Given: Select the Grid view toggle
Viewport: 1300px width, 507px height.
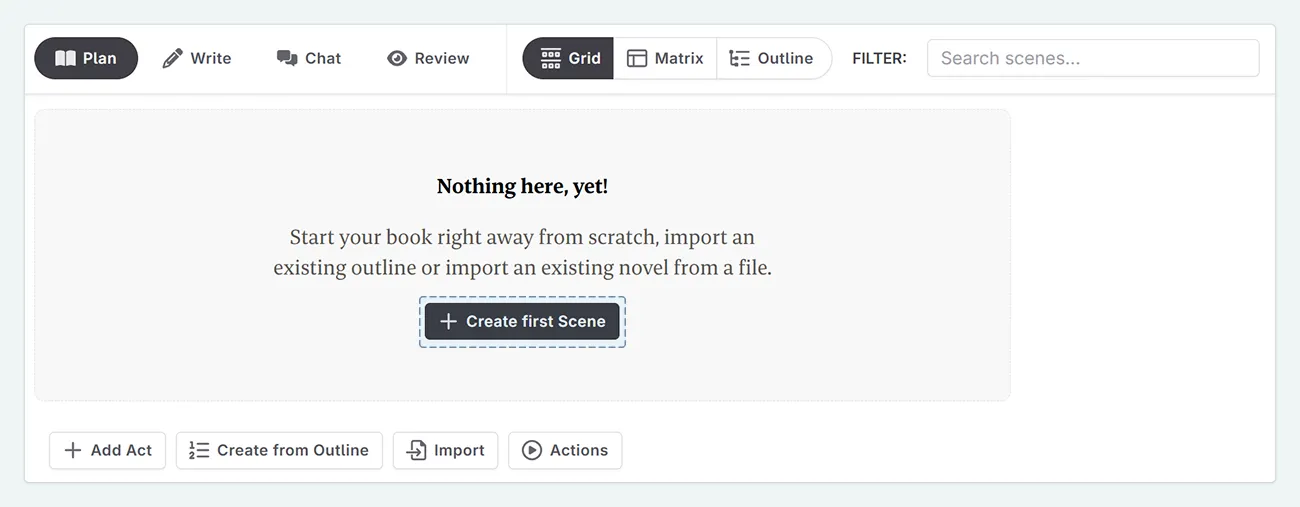Looking at the screenshot, I should 570,58.
